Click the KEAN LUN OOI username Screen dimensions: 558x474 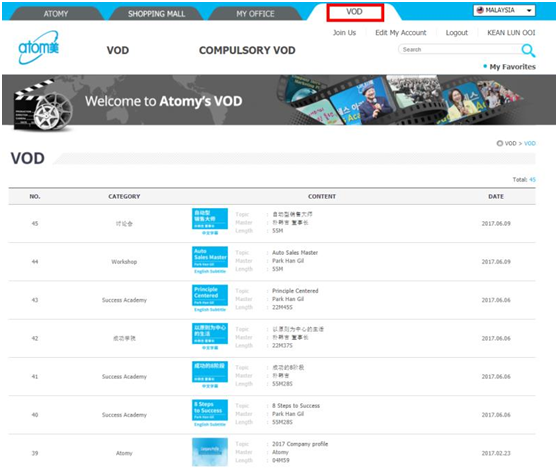coord(511,33)
